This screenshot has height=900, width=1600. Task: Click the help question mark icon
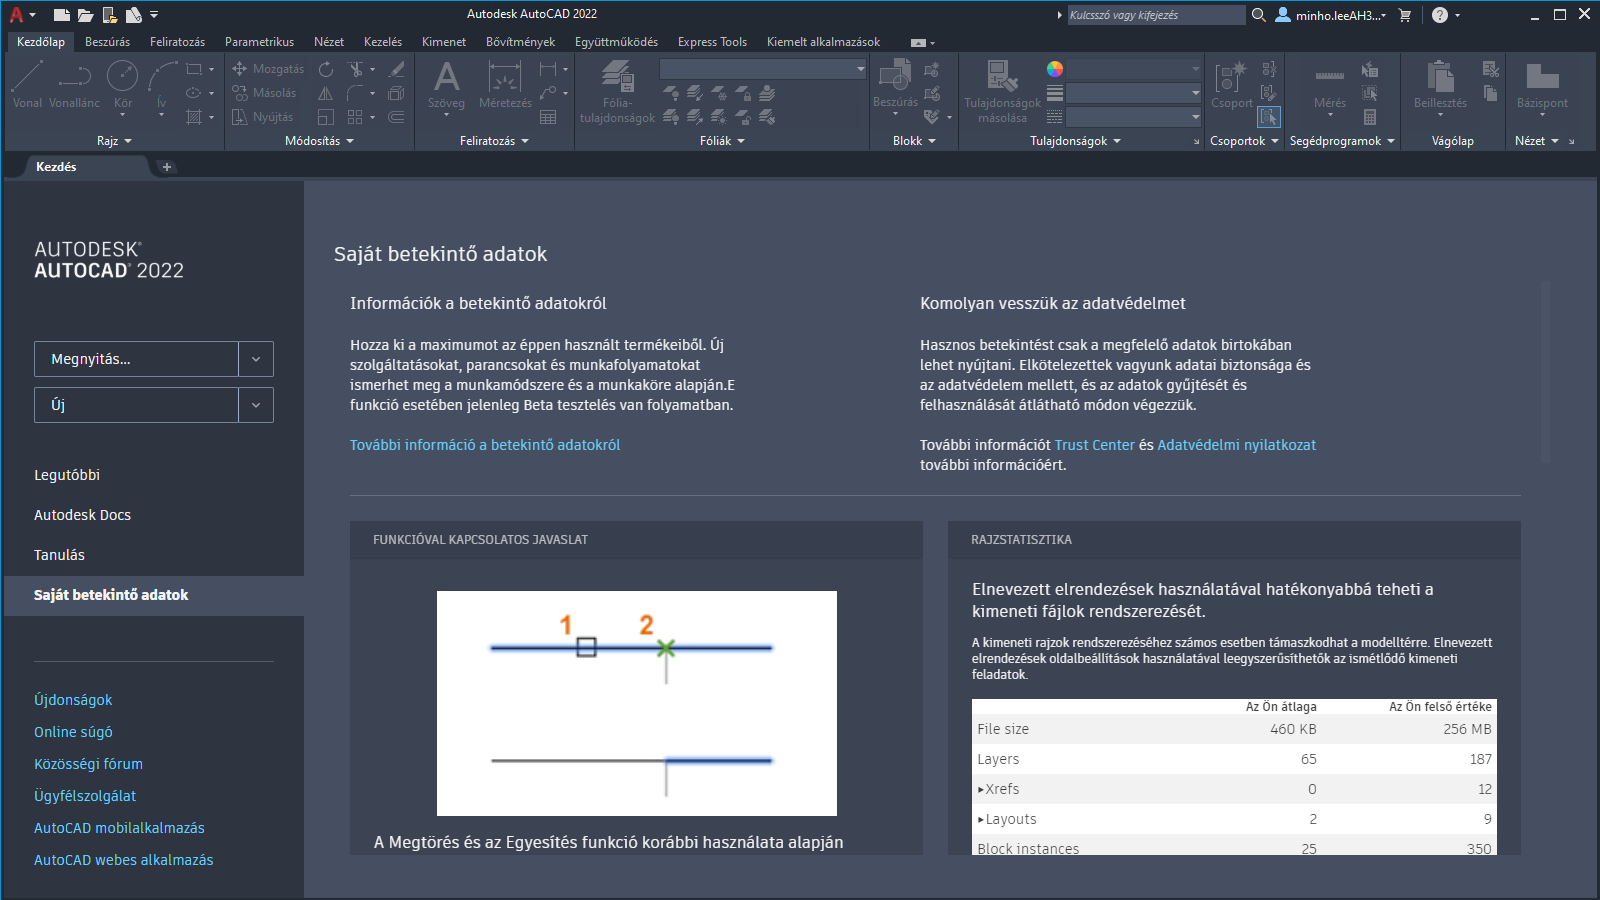[x=1440, y=15]
